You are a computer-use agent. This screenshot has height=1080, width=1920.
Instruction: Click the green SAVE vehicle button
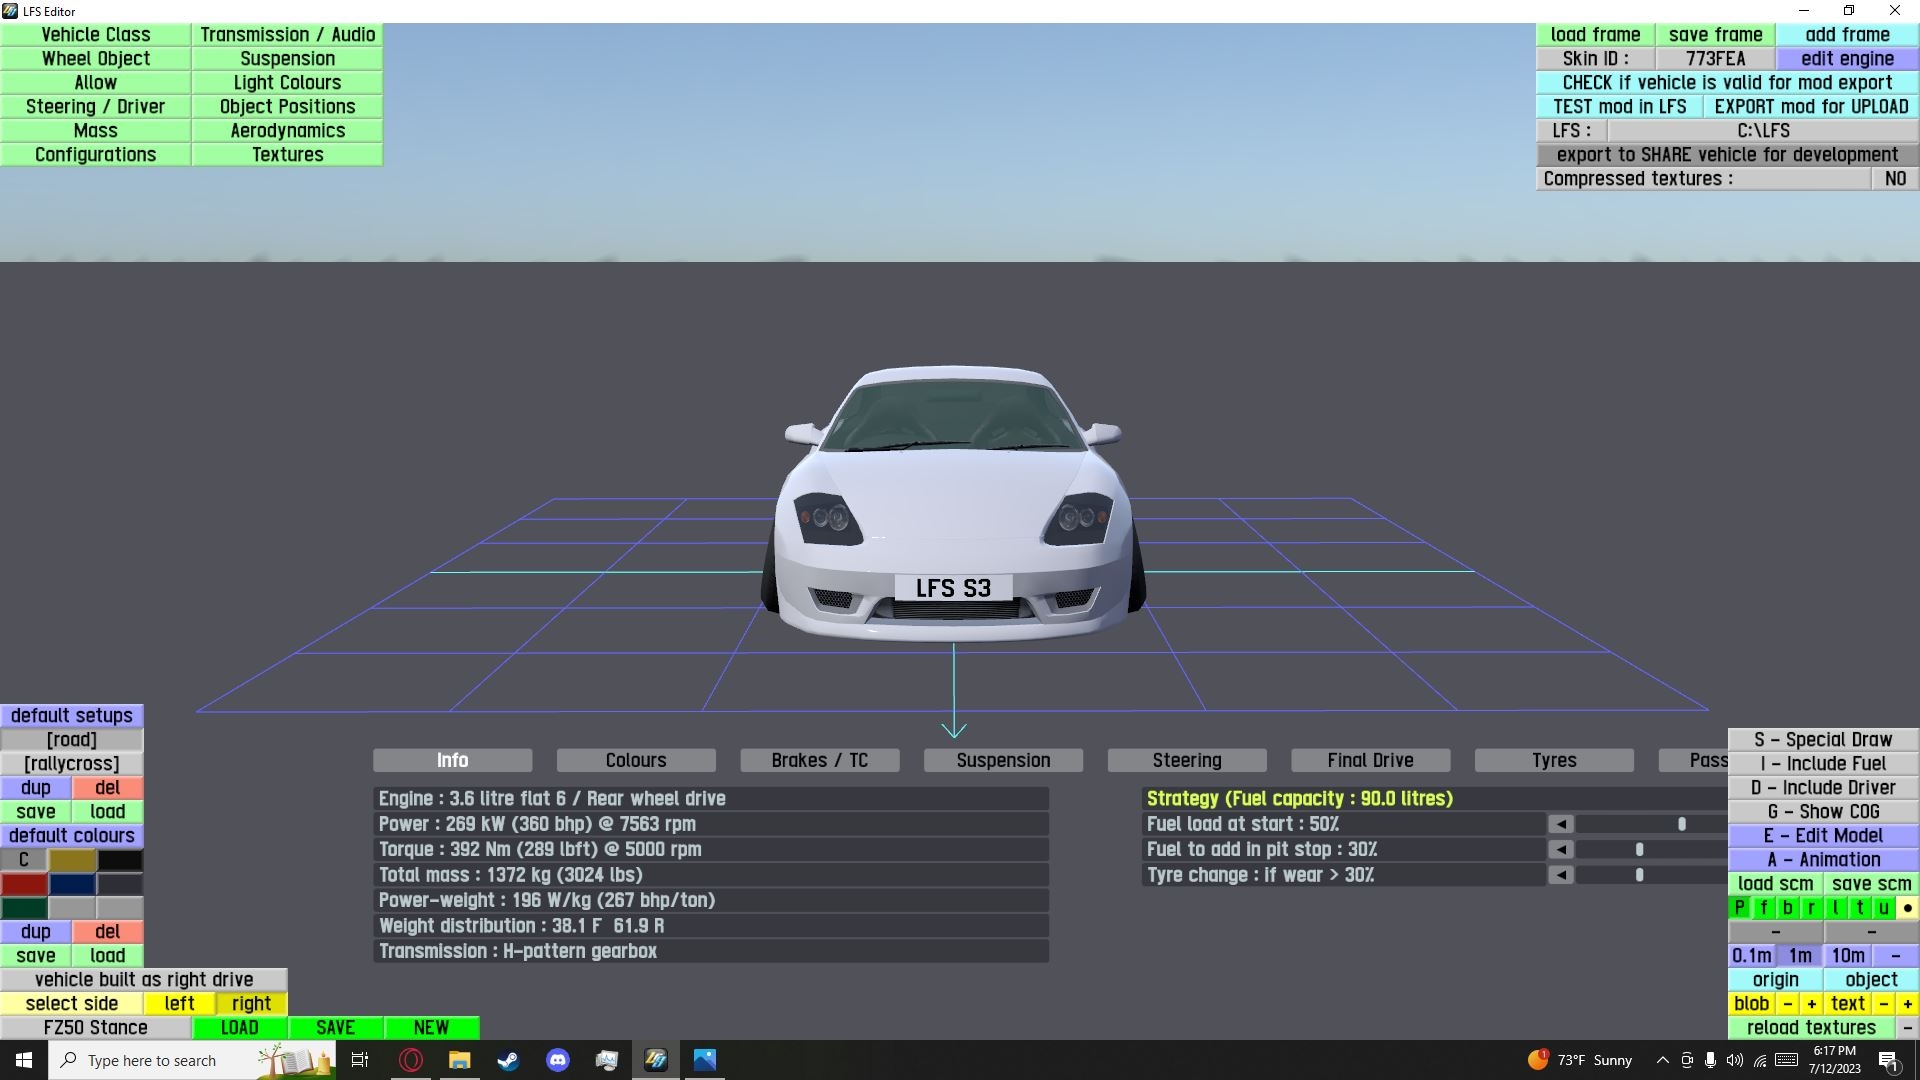click(335, 1028)
